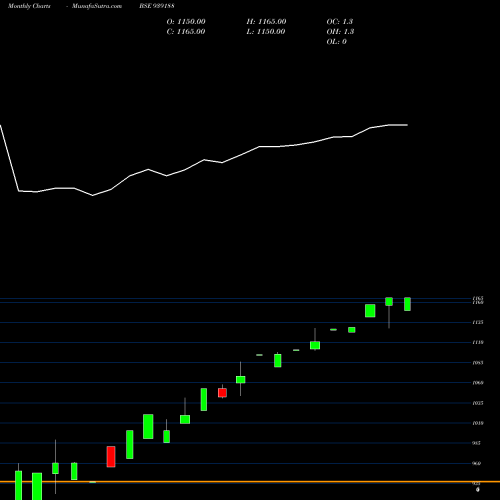This screenshot has height=500, width=500.
Task: Click the "OH: 1.3" readout
Action: click(x=340, y=32)
